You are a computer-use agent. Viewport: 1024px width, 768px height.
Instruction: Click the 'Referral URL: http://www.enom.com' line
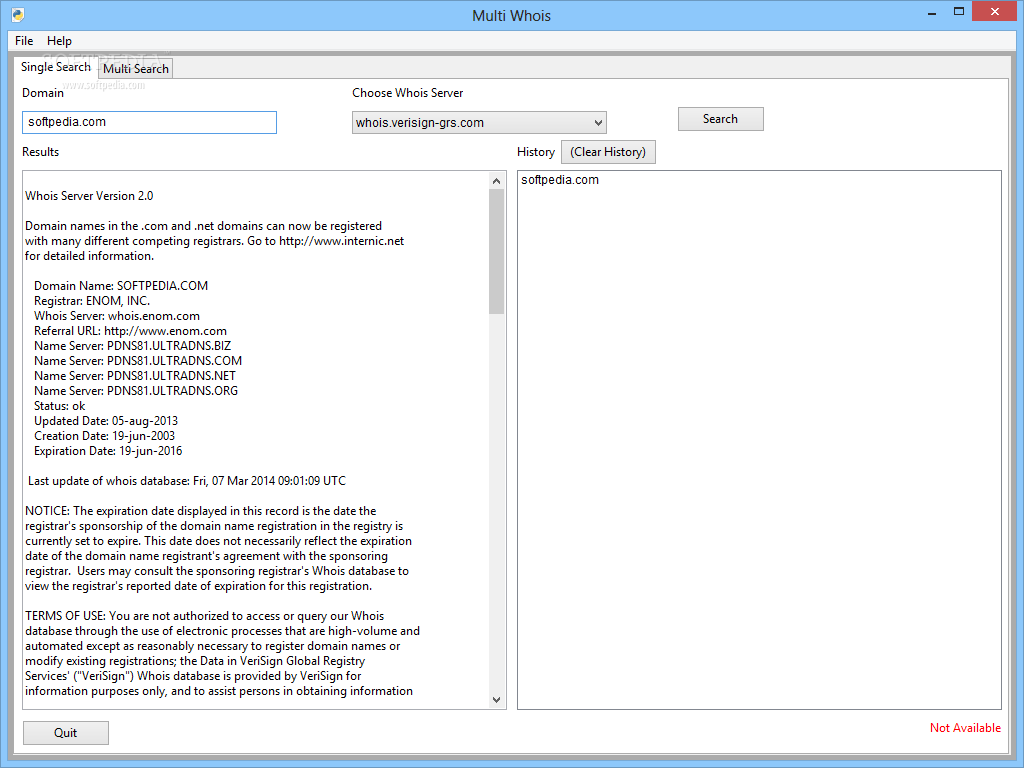pyautogui.click(x=131, y=330)
